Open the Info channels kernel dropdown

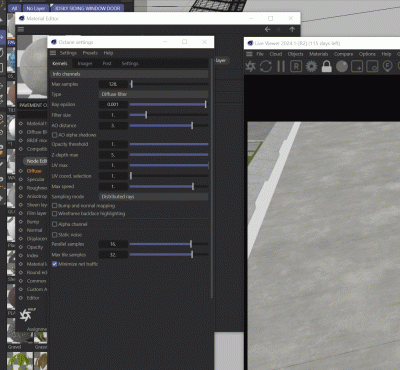pyautogui.click(x=130, y=74)
